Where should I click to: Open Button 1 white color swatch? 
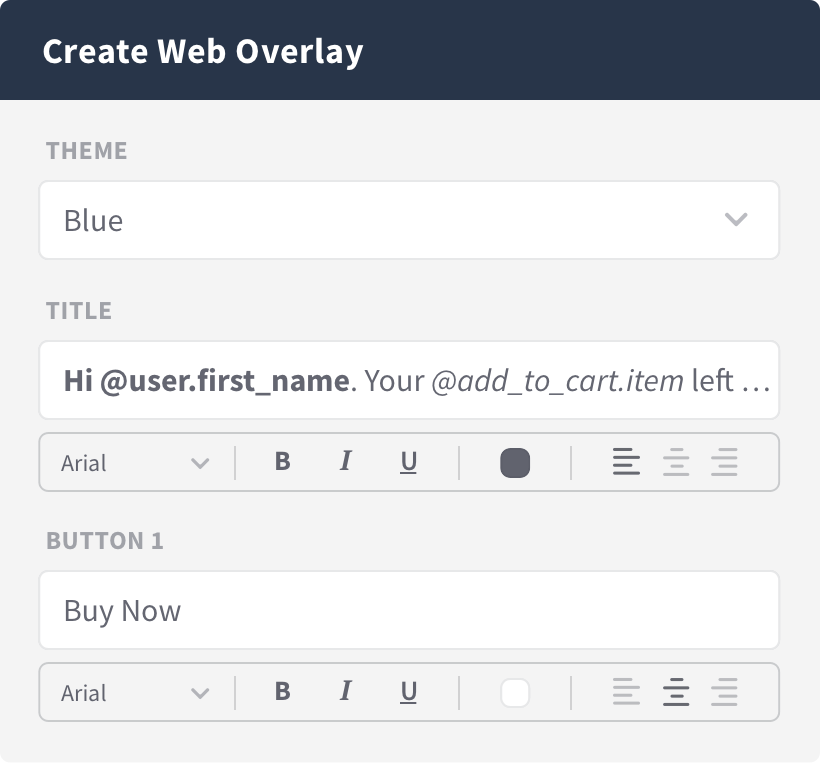515,693
